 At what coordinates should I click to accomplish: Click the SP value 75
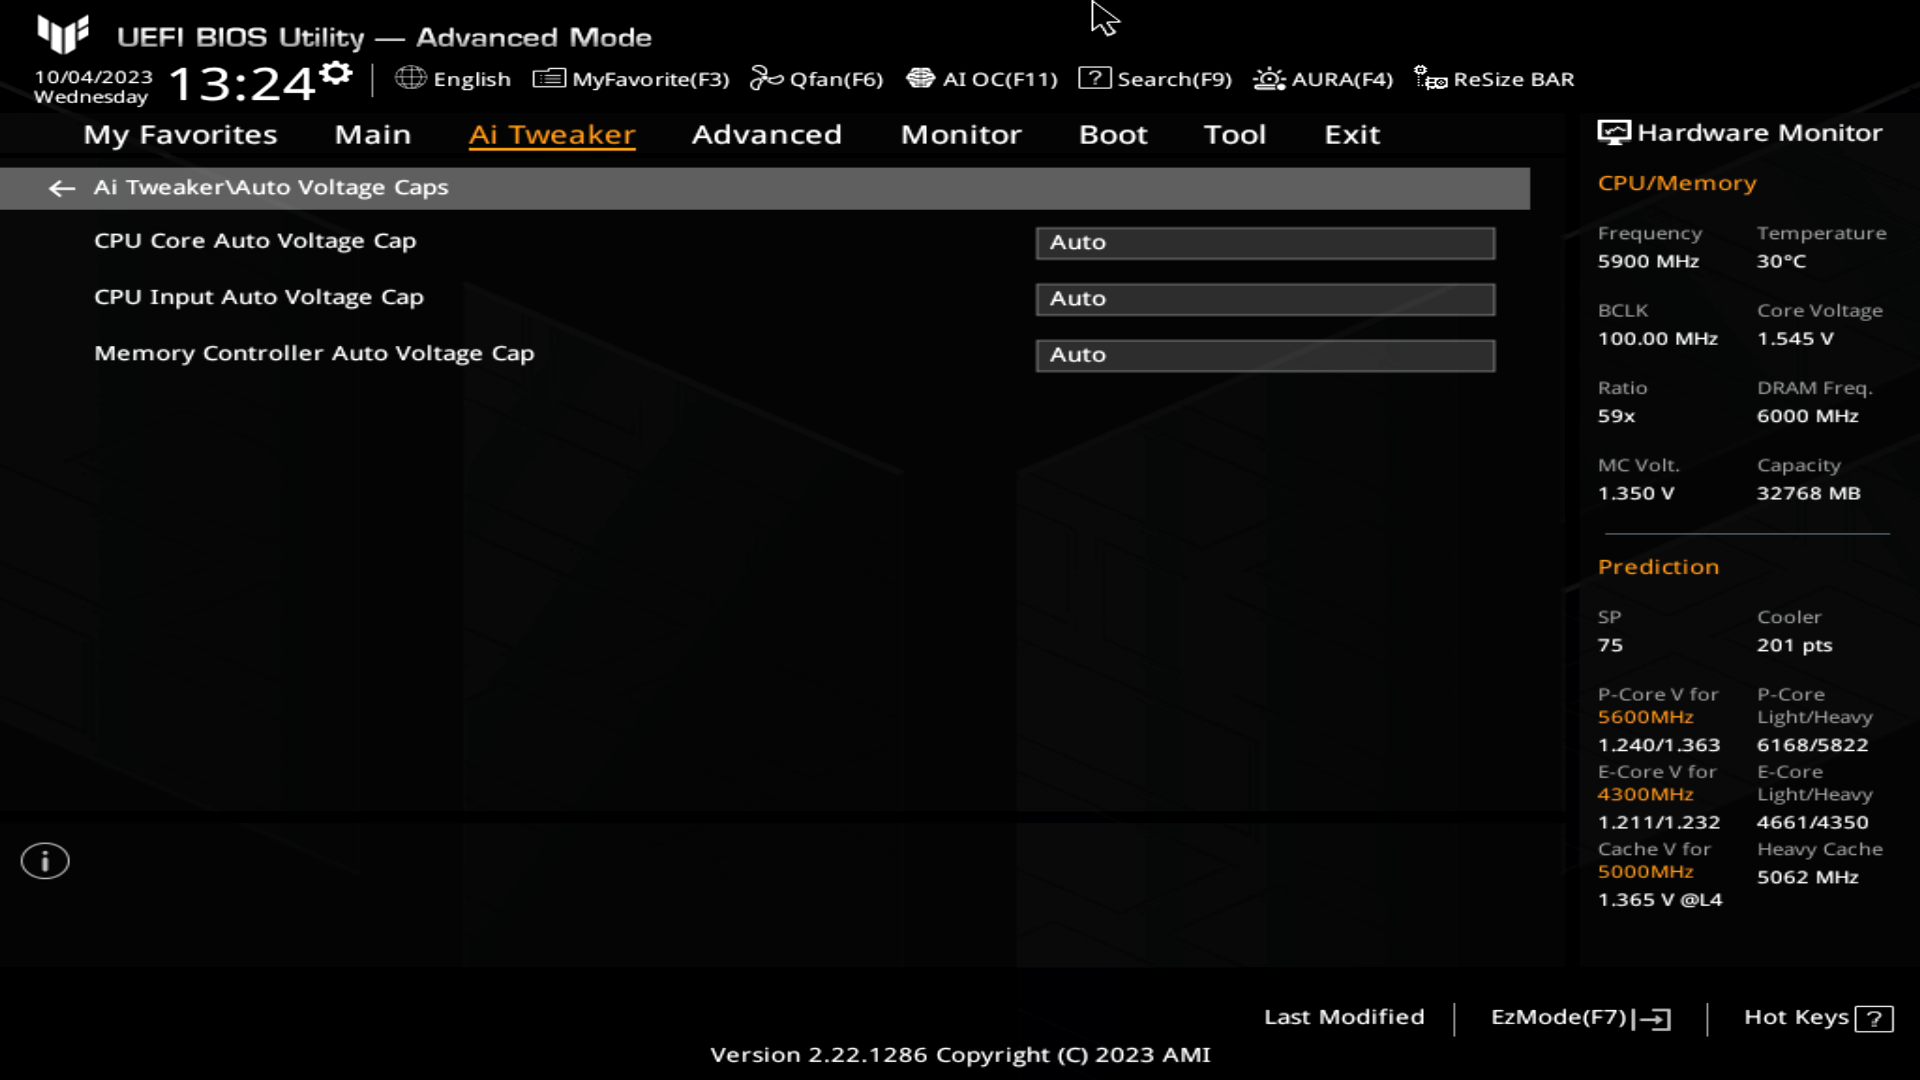[1610, 645]
